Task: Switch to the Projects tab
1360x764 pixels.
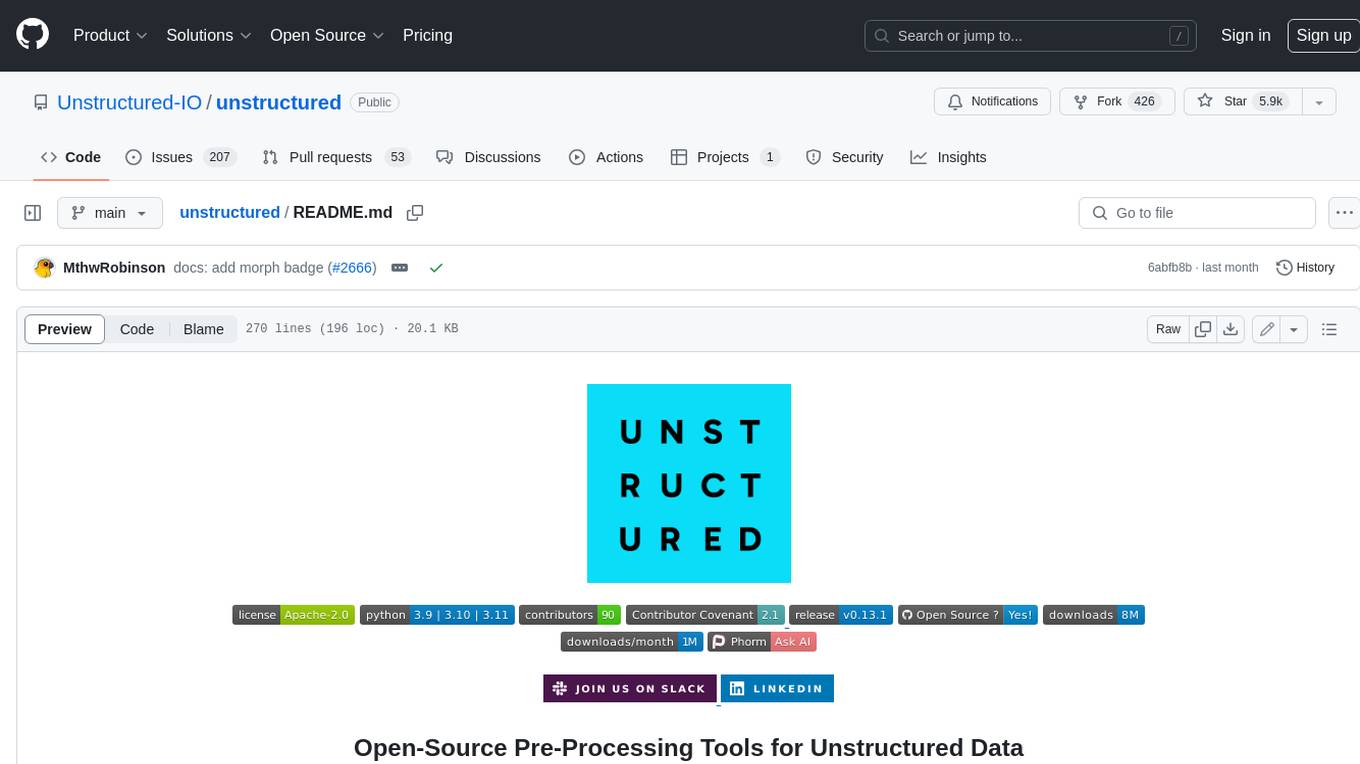Action: (x=725, y=157)
